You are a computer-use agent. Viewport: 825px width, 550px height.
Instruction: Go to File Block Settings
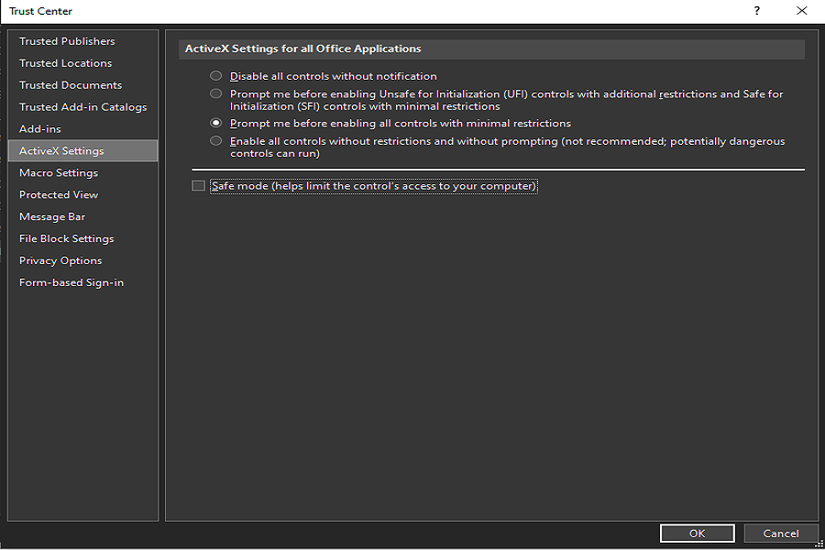click(66, 239)
